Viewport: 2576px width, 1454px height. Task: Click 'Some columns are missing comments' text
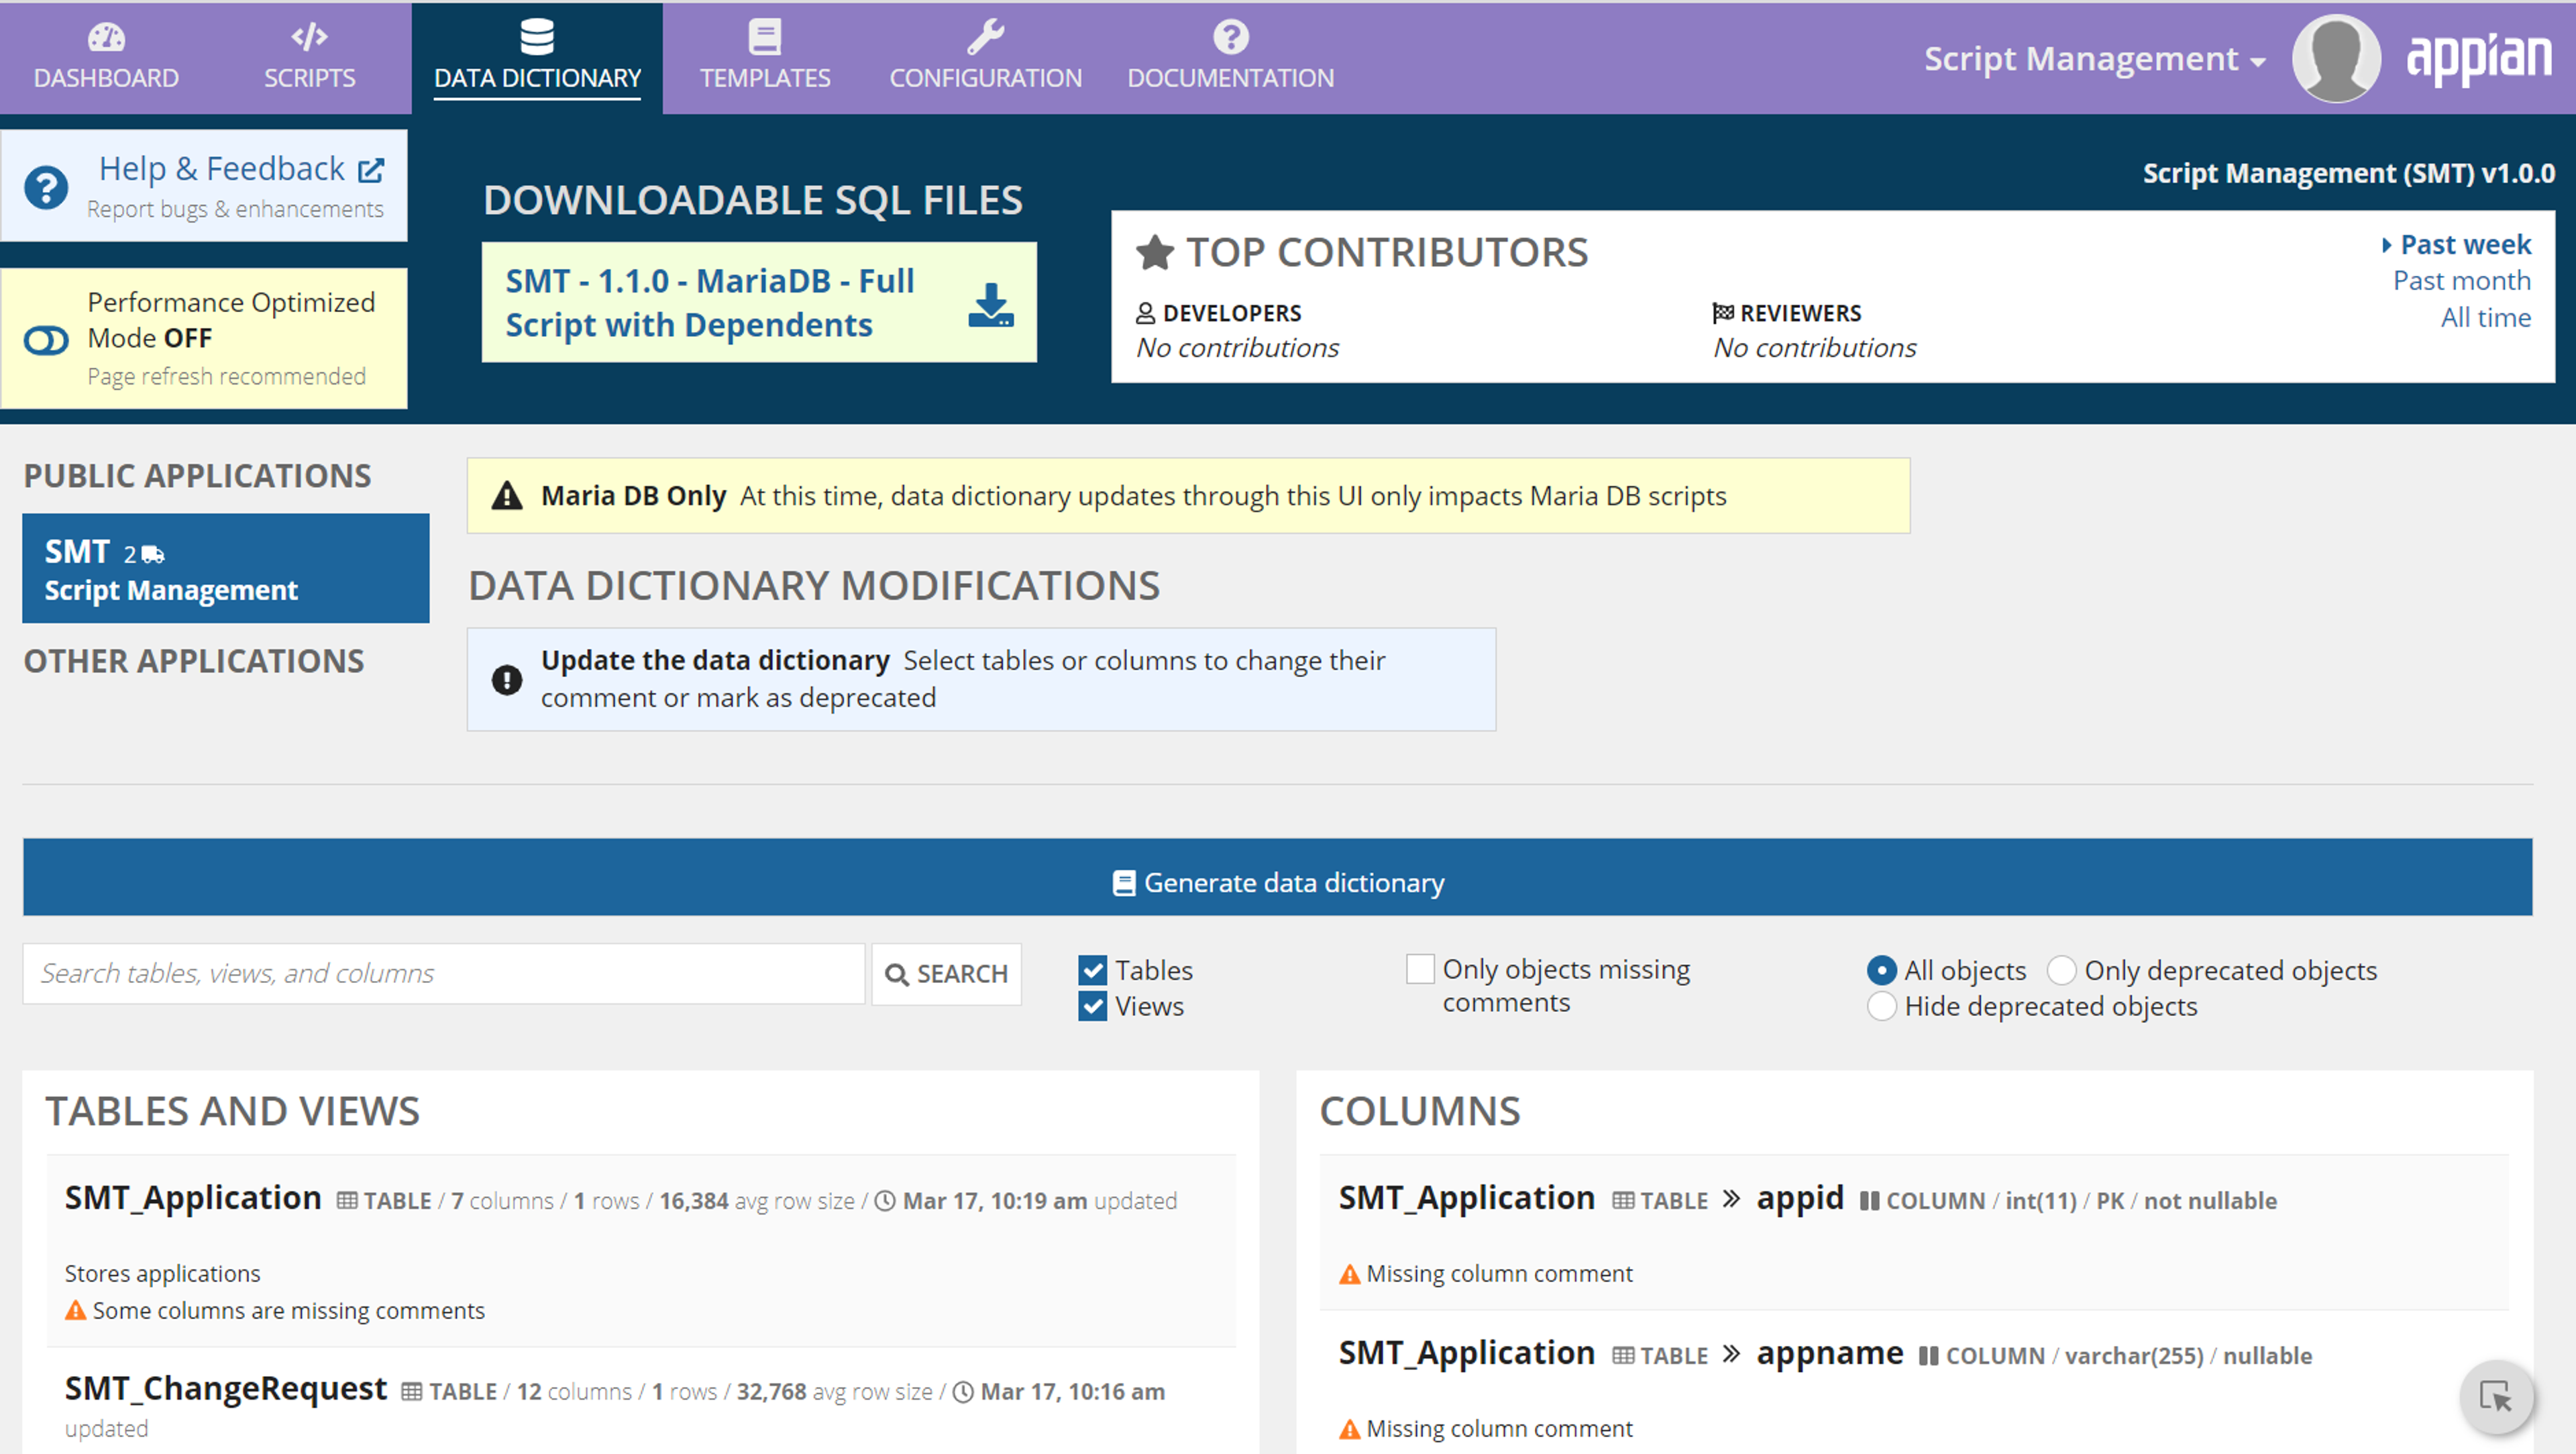pos(288,1311)
